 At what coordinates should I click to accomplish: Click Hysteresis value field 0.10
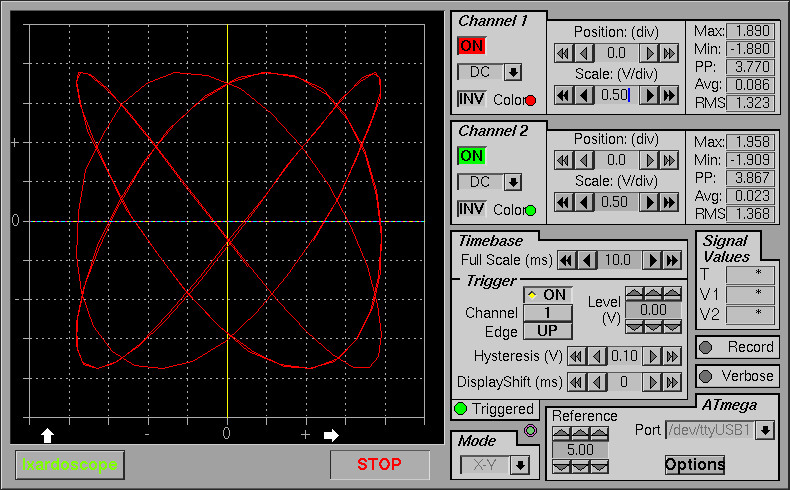(x=624, y=357)
